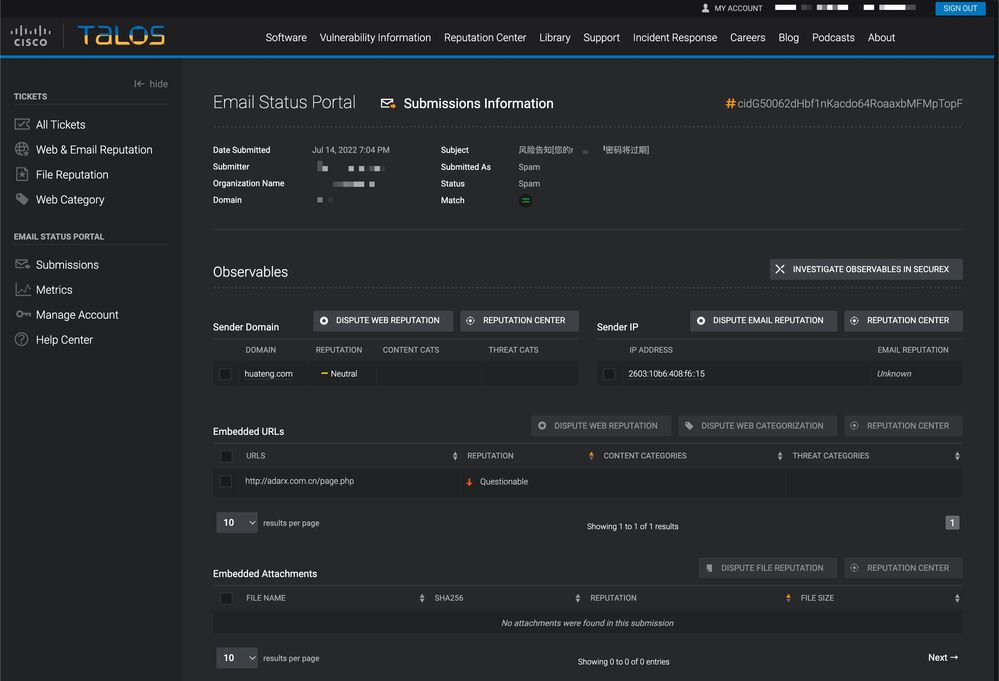Check the sender IP address row checkbox
The width and height of the screenshot is (999, 681).
tap(609, 374)
